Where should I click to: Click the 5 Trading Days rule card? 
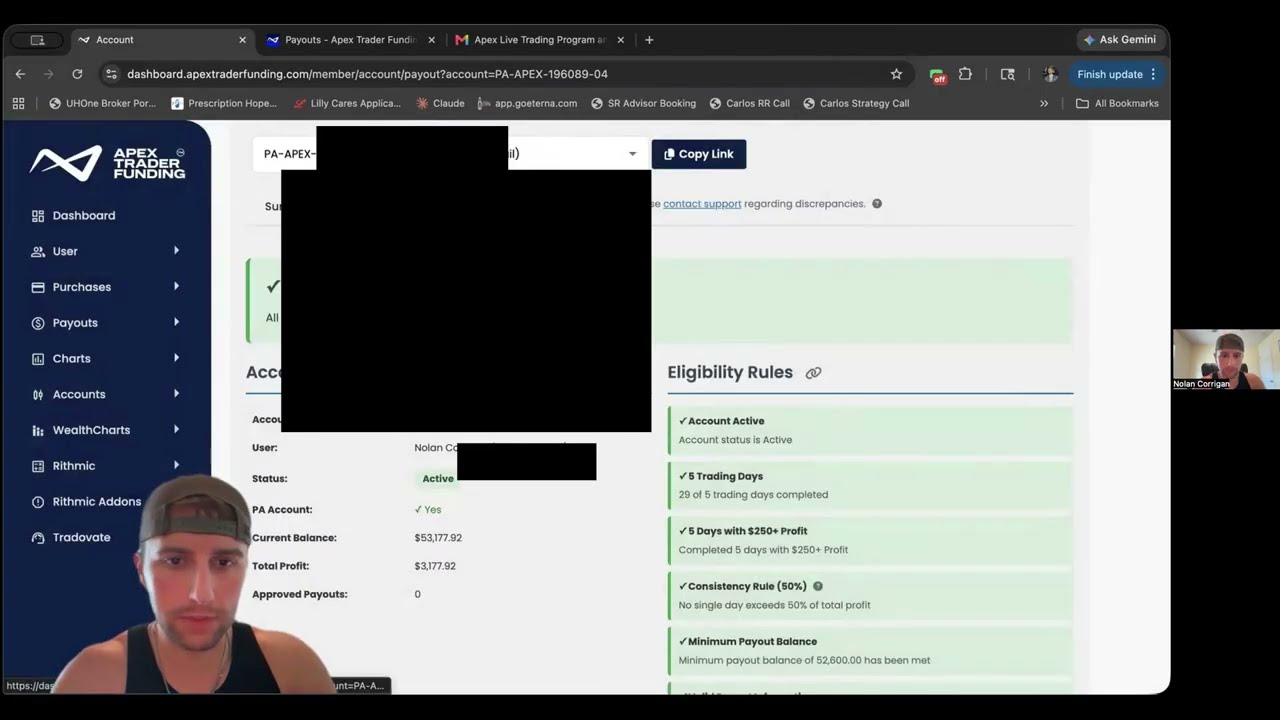[869, 485]
